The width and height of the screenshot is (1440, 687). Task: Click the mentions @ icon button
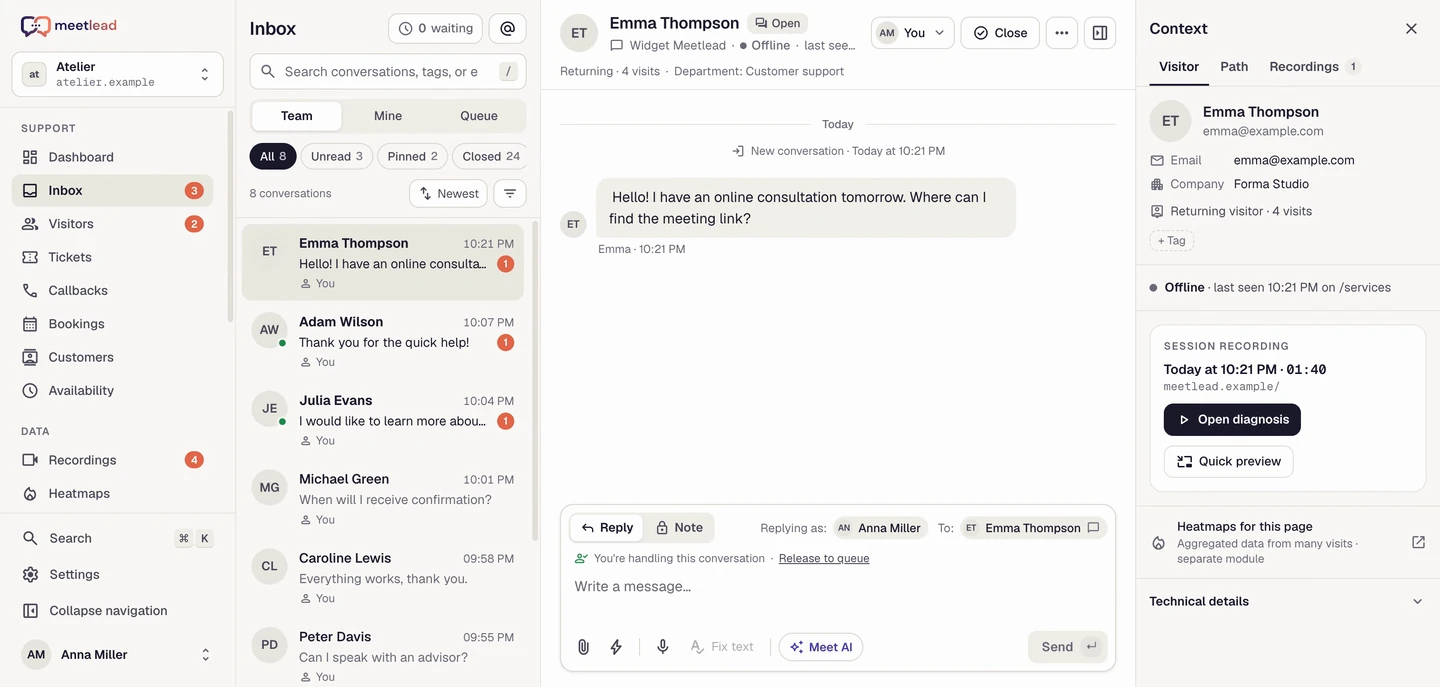[x=508, y=29]
